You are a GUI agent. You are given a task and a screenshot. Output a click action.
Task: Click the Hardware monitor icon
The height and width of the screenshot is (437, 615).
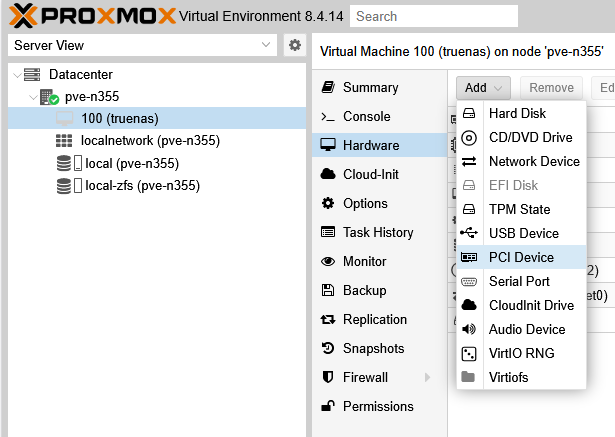[x=328, y=145]
